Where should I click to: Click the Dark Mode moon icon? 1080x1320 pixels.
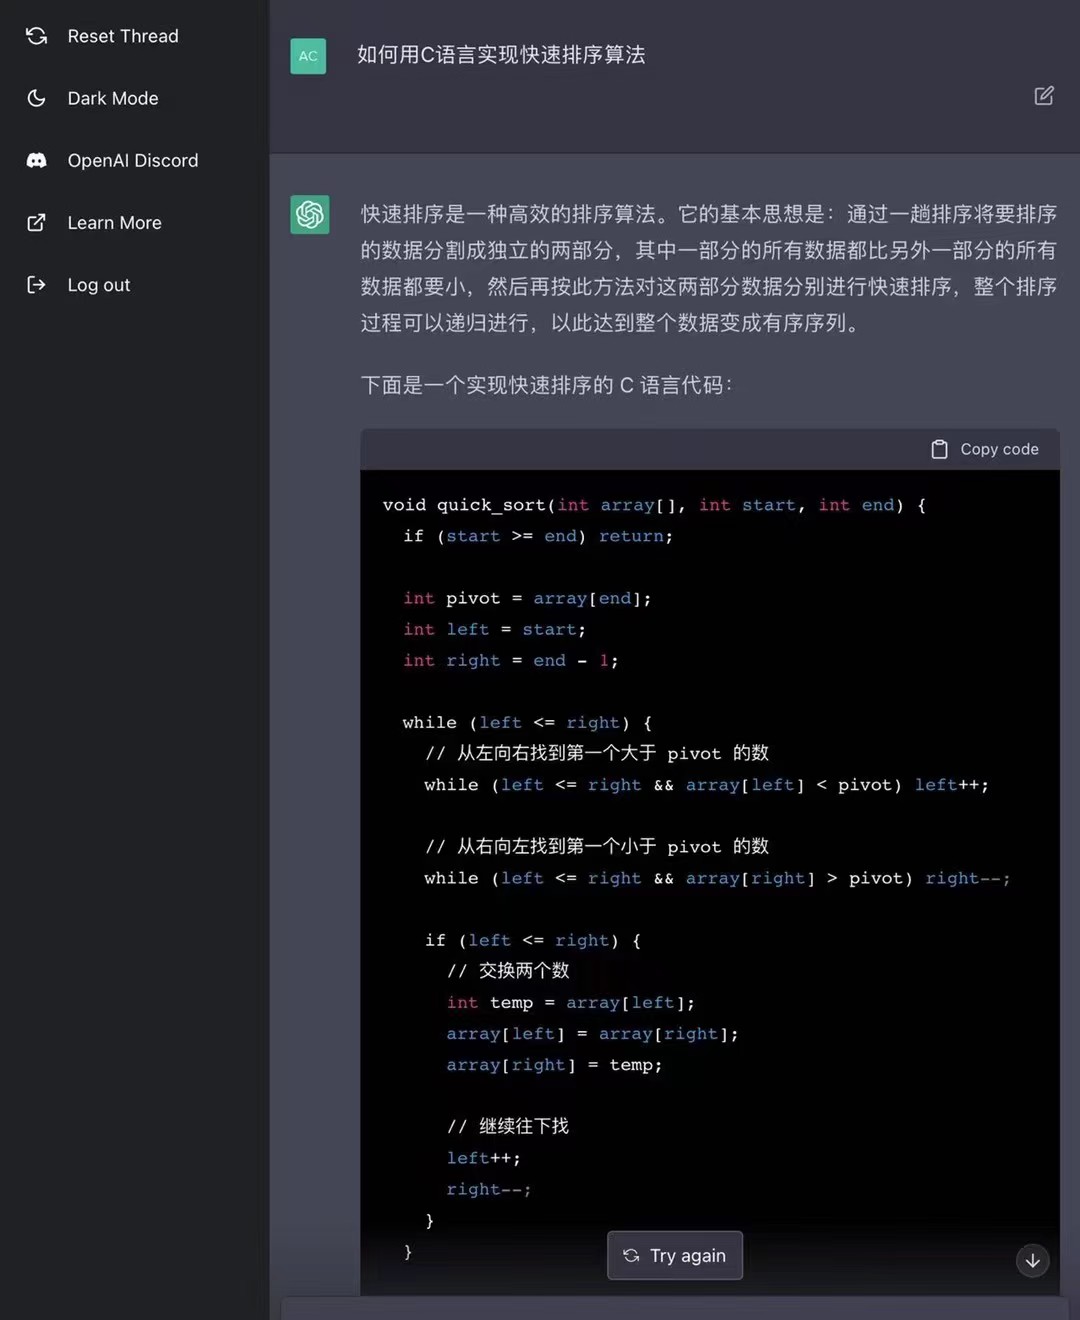tap(37, 98)
